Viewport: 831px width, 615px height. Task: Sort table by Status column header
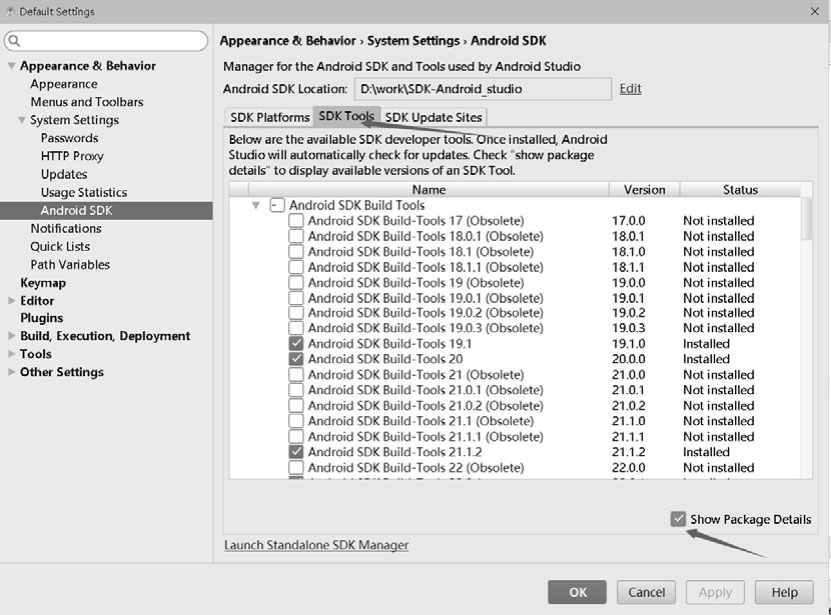[740, 189]
